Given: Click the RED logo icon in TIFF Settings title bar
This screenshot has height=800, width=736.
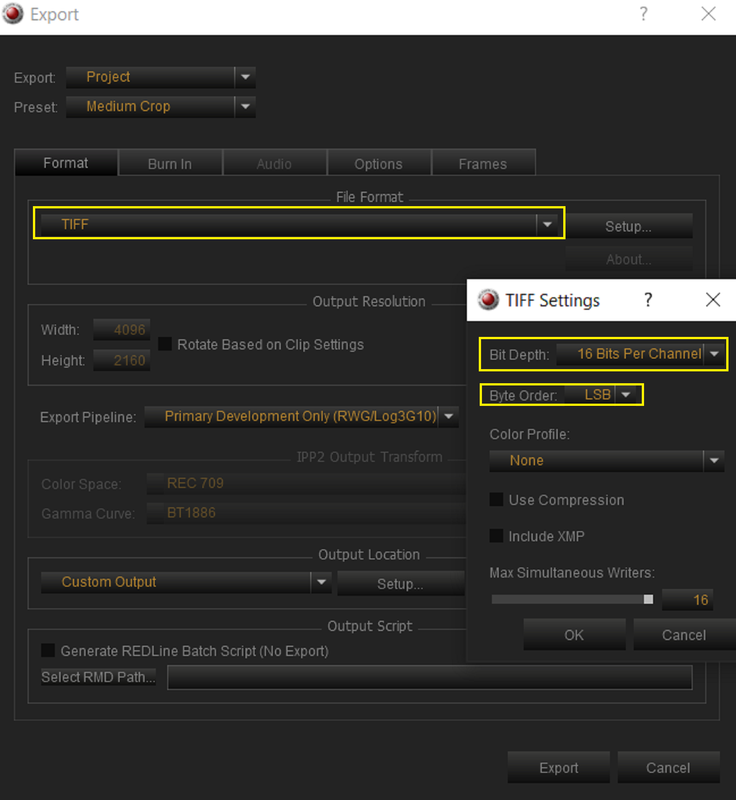Looking at the screenshot, I should tap(488, 299).
